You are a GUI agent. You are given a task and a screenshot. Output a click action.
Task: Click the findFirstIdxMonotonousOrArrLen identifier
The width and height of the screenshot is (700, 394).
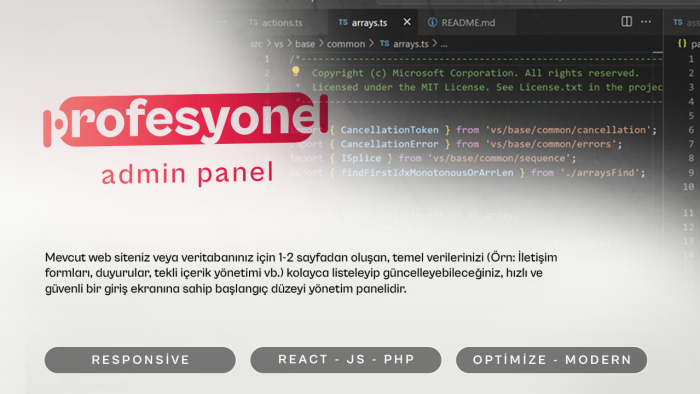pos(427,173)
